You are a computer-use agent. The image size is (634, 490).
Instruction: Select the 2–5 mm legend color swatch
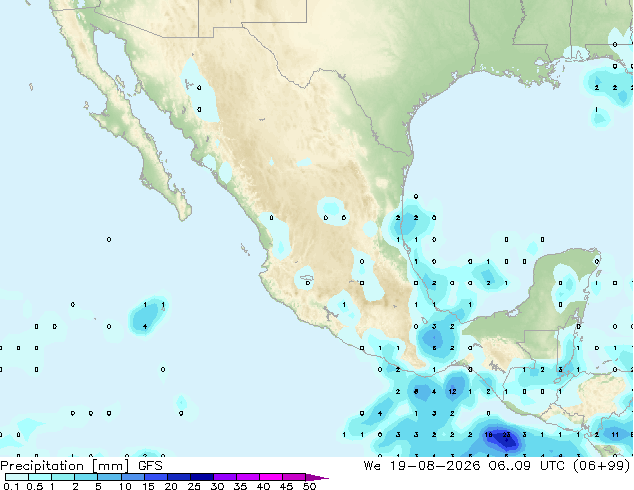[86, 477]
